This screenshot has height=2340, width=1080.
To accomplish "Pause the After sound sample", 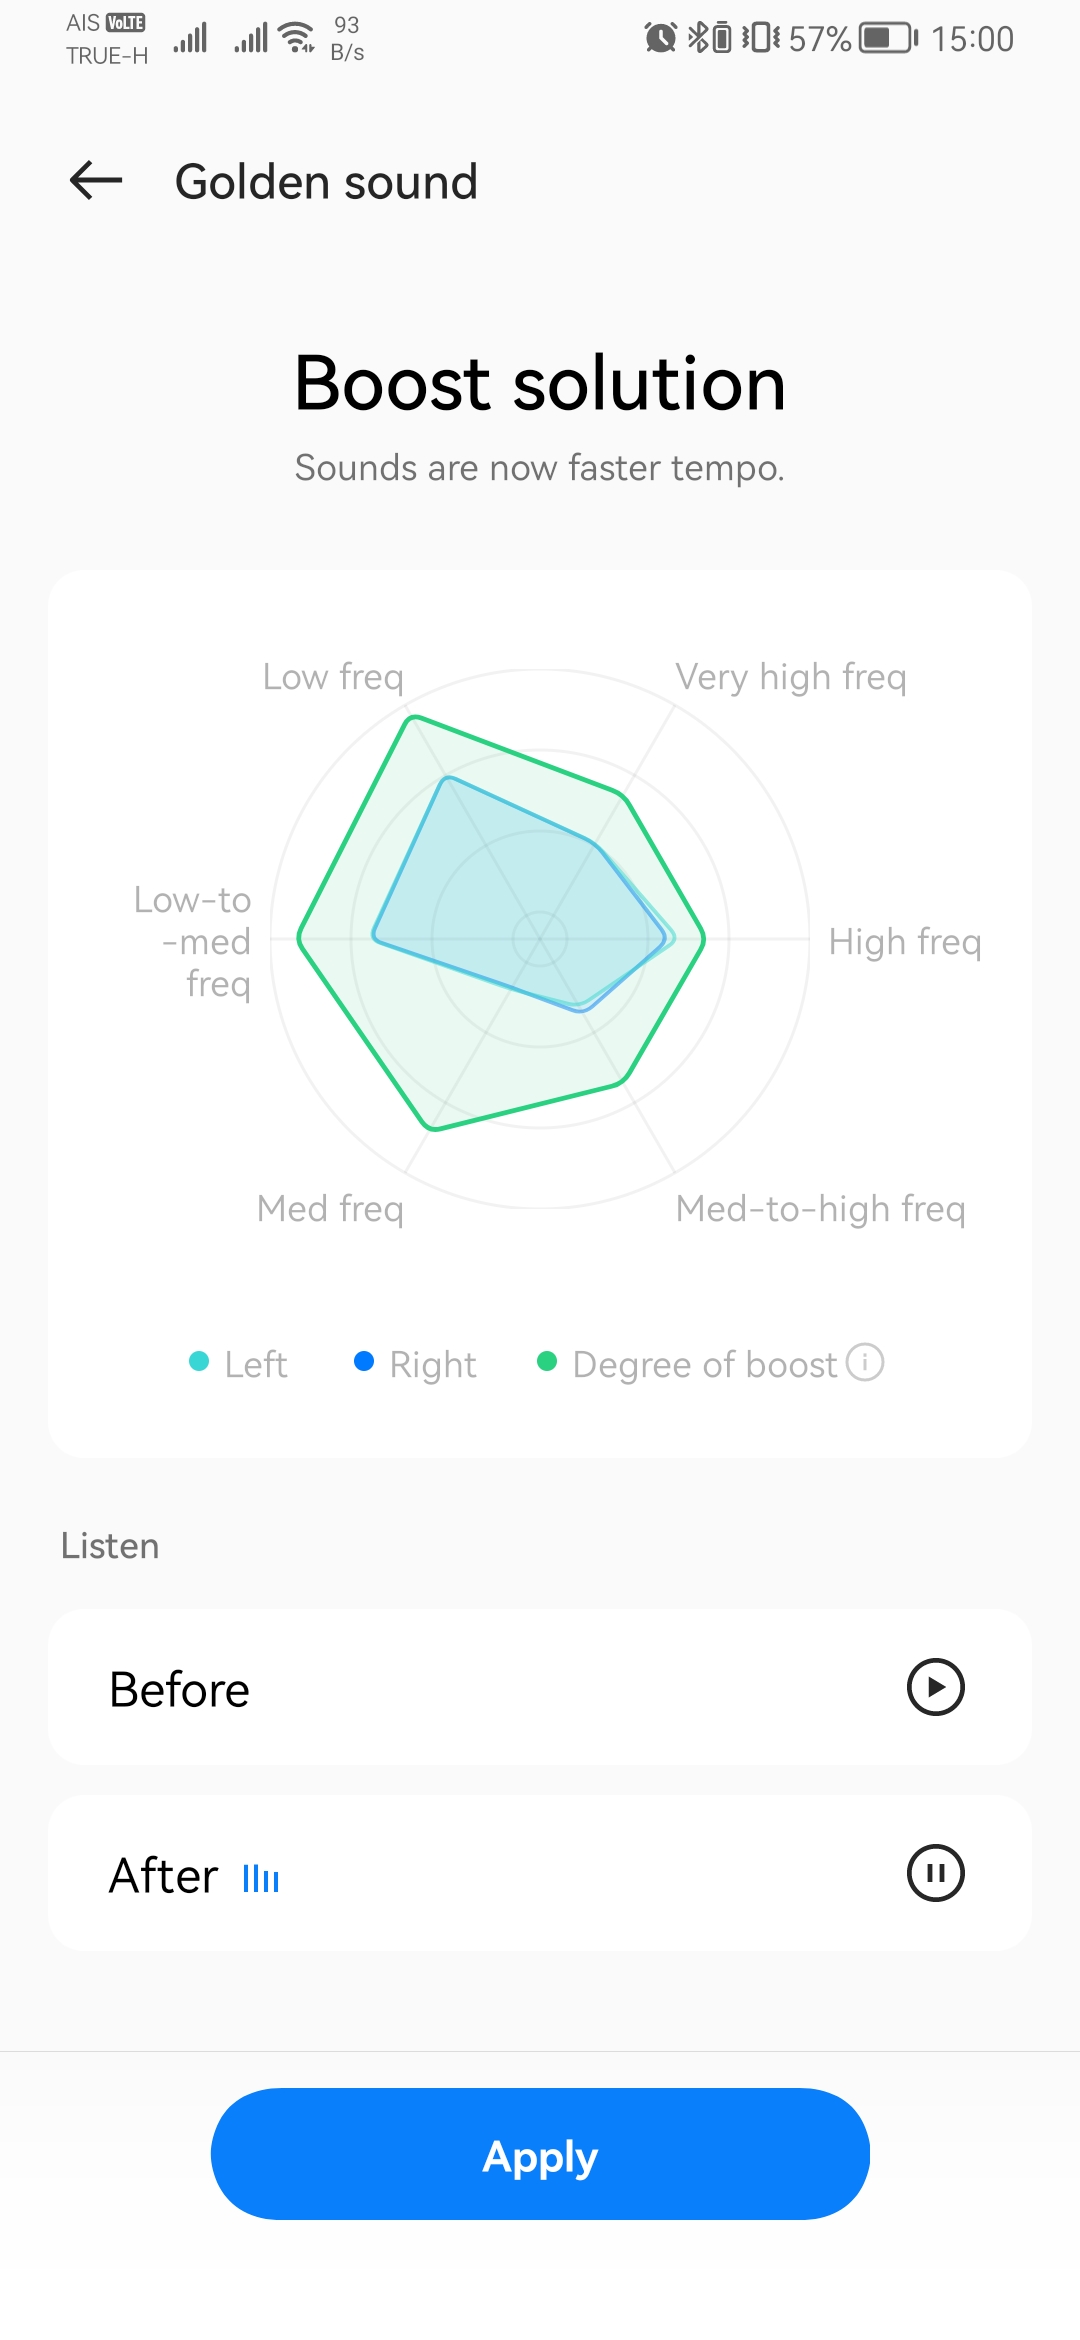I will pos(935,1873).
